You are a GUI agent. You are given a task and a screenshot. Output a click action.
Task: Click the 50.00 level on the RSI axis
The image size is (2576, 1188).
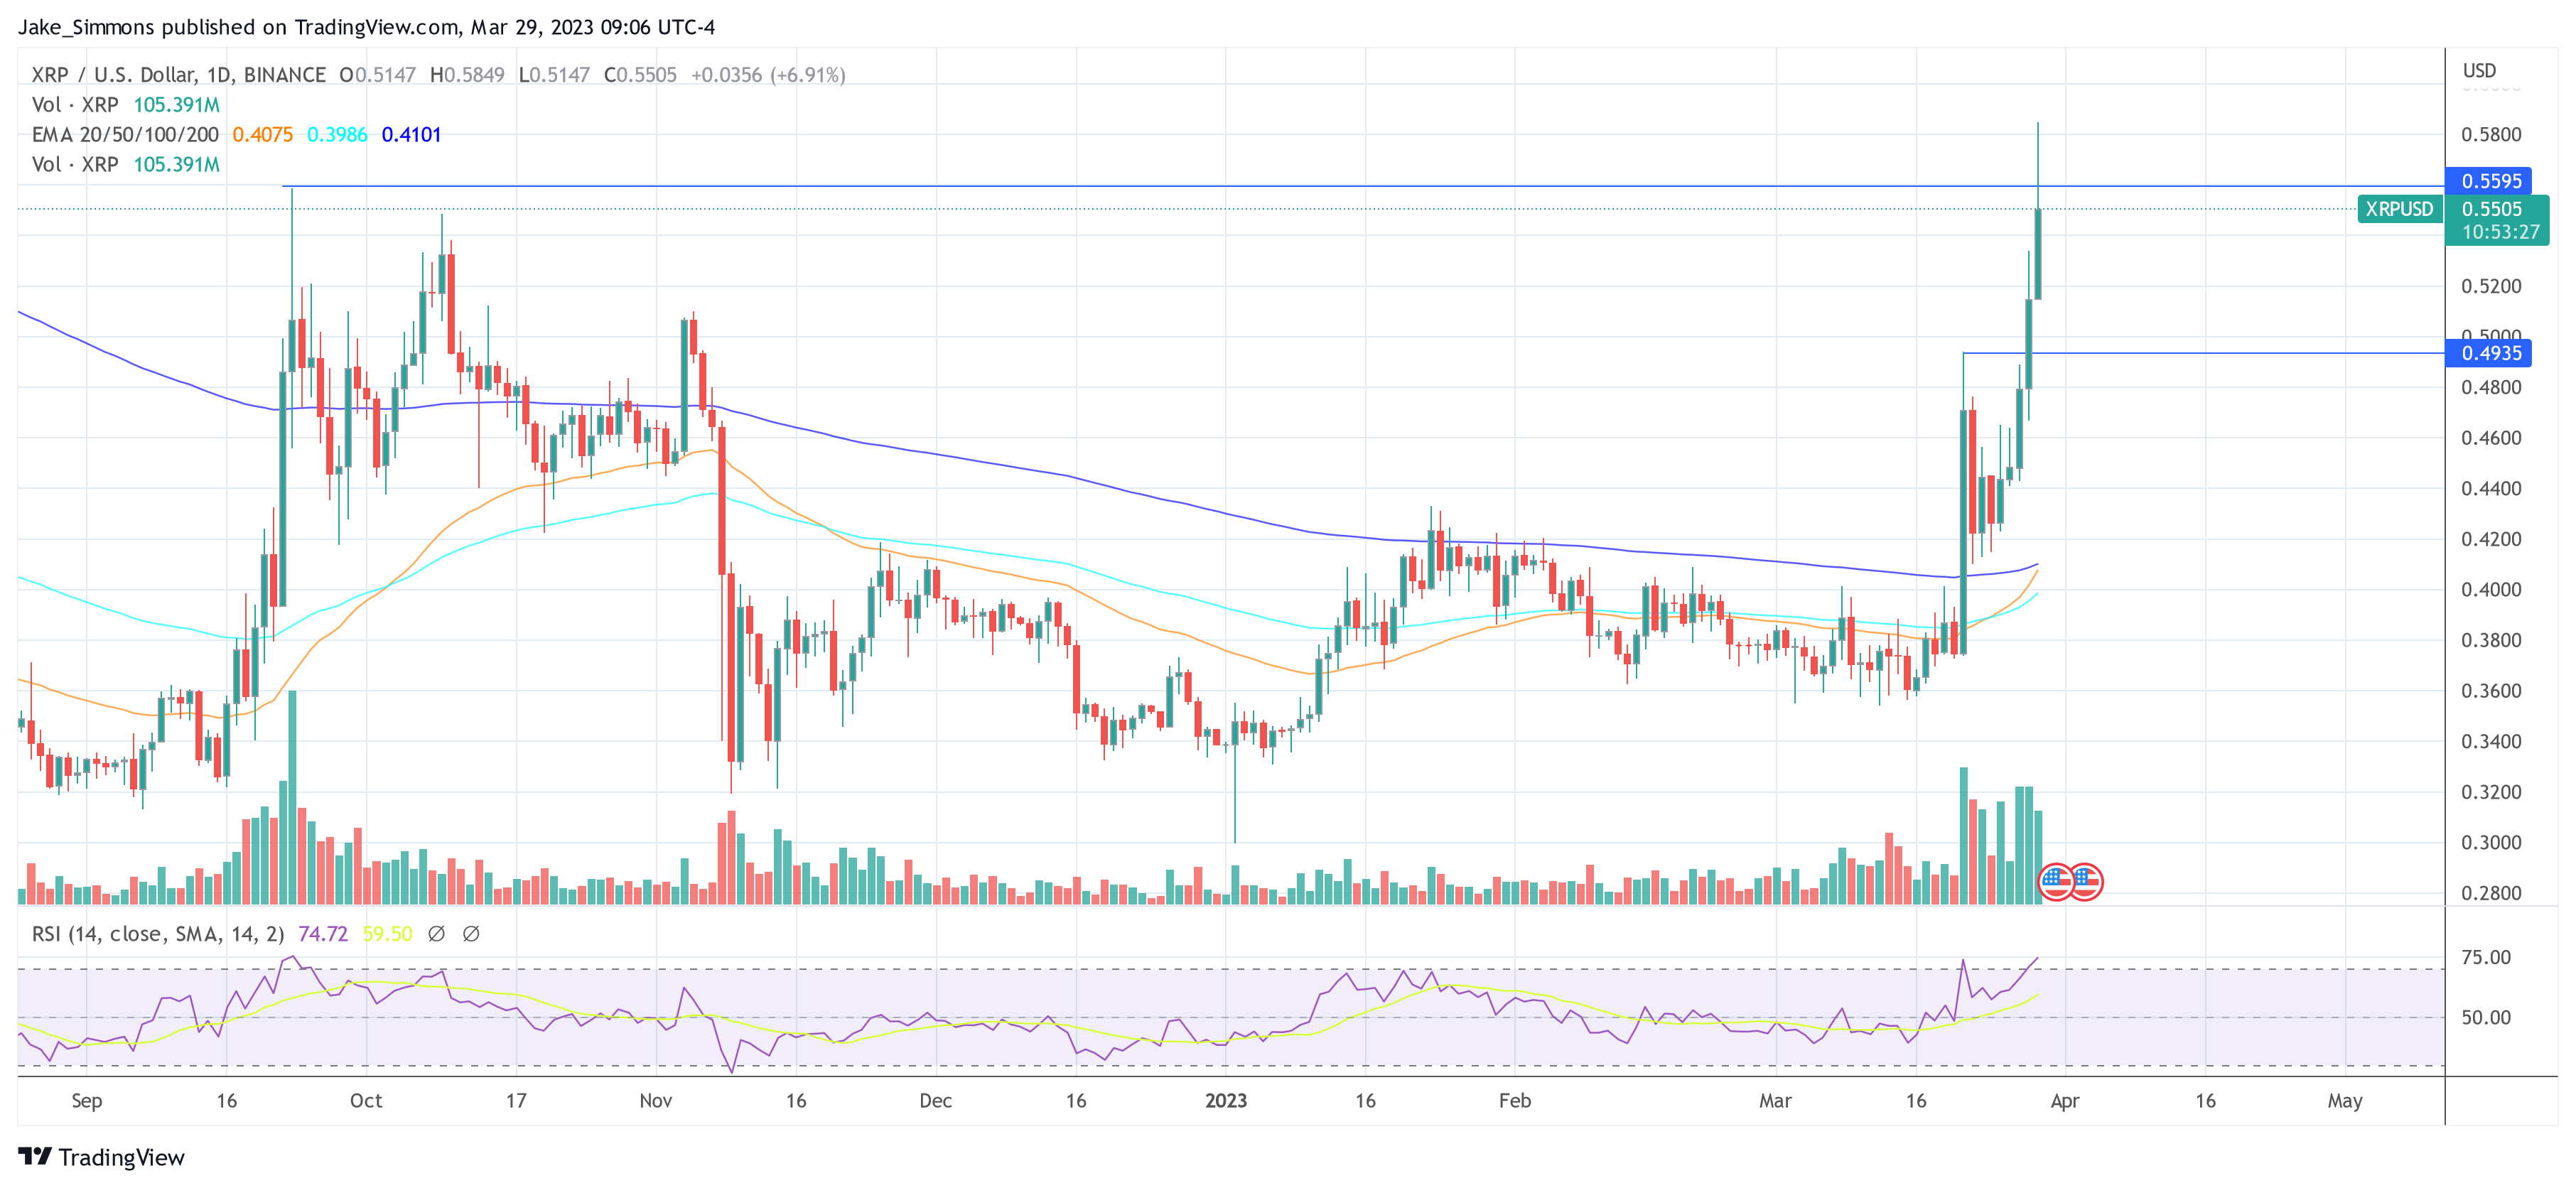[2486, 1018]
